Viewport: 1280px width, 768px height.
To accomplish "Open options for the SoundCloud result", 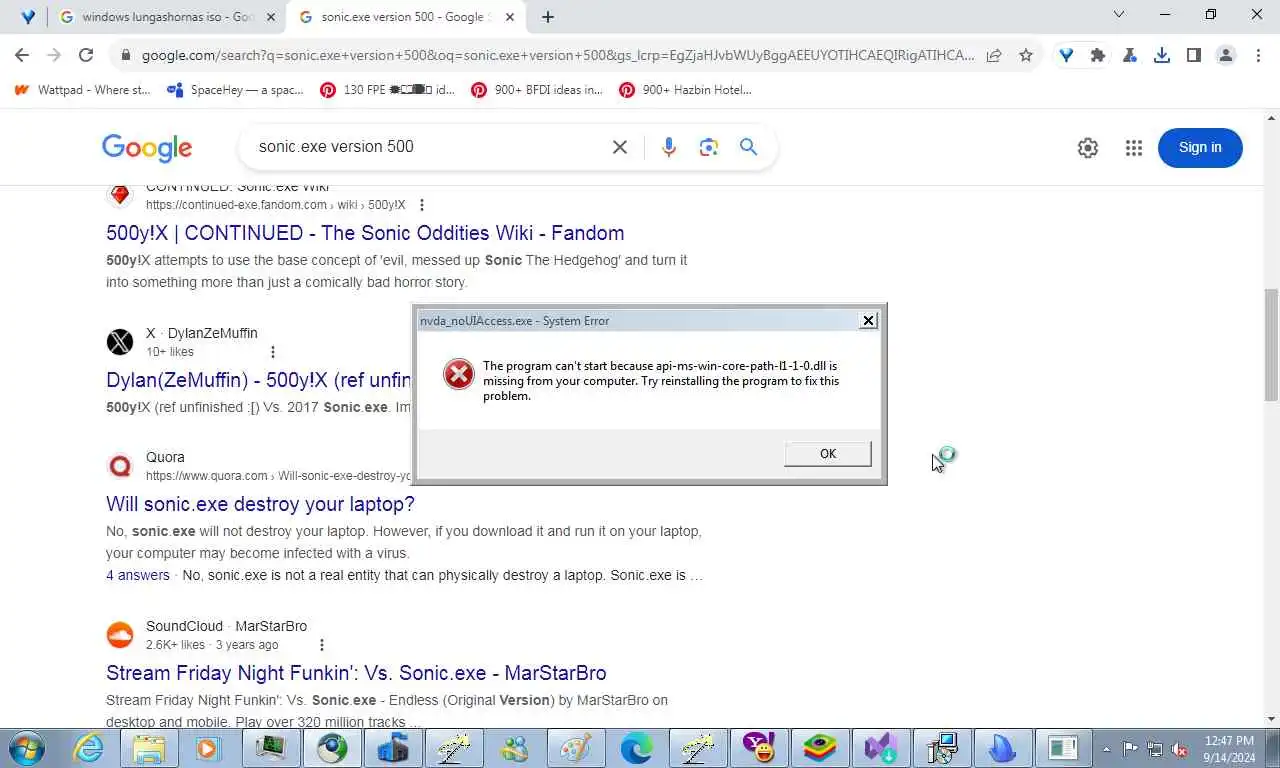I will pos(321,645).
